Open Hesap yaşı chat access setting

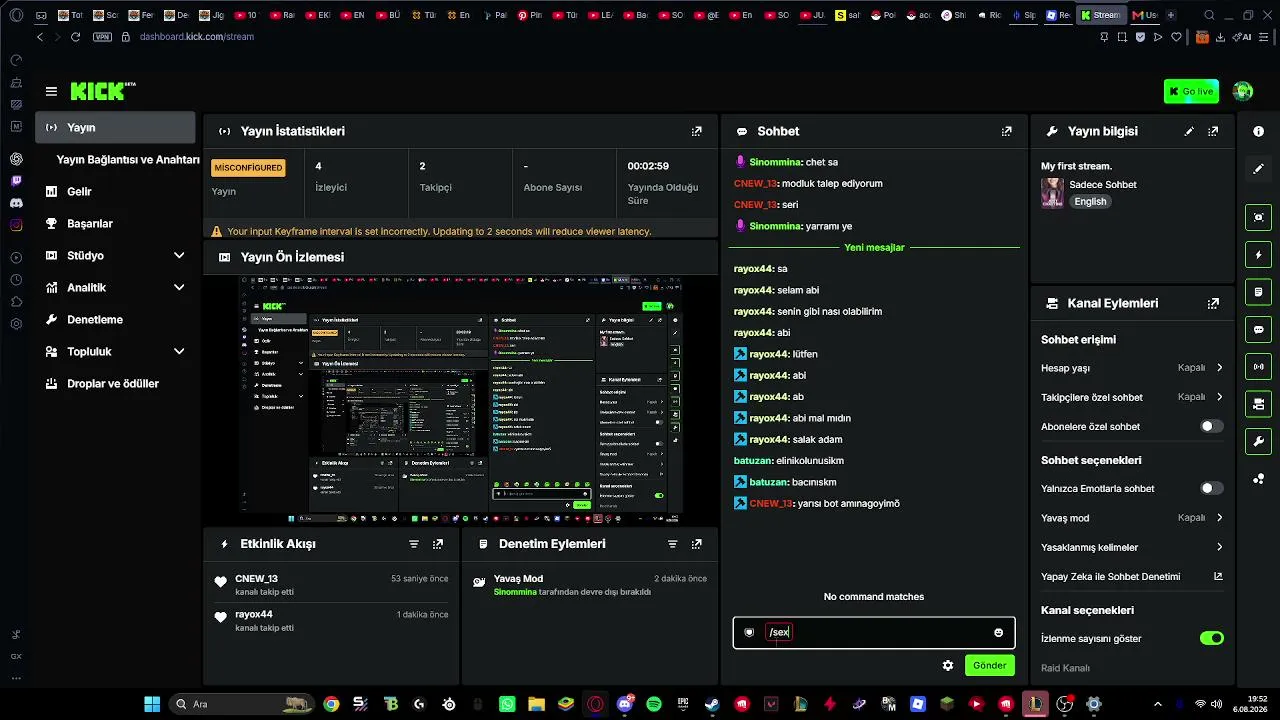click(x=1132, y=368)
